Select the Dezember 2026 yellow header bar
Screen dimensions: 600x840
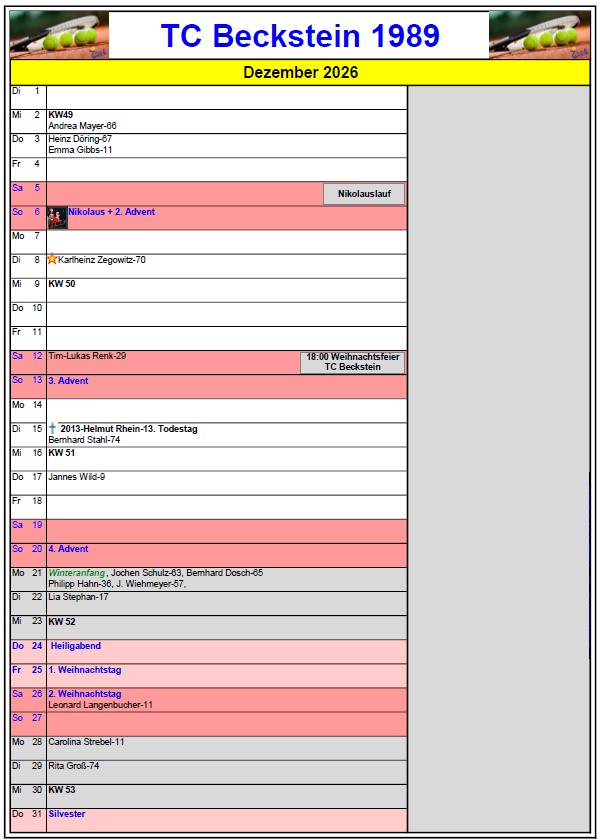pos(300,73)
